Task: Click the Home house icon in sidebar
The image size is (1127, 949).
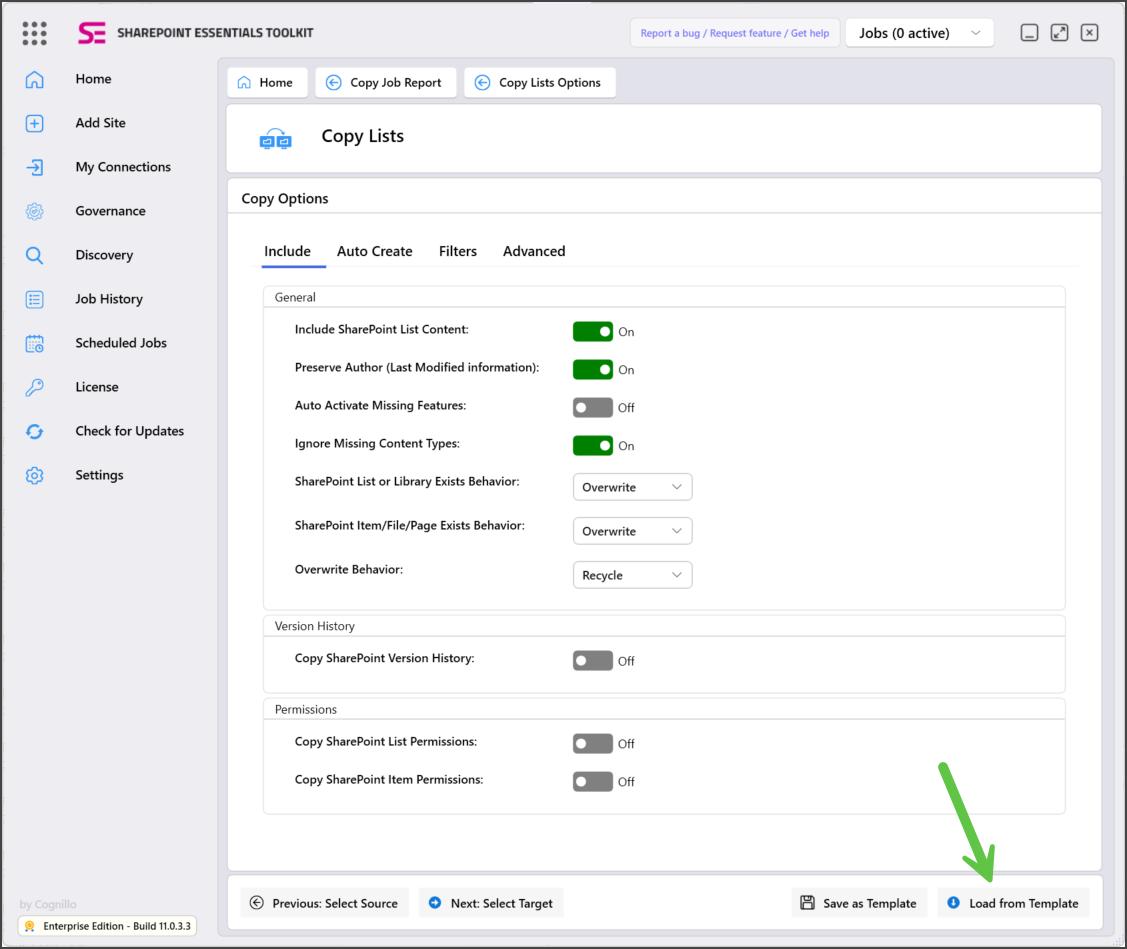Action: (x=34, y=79)
